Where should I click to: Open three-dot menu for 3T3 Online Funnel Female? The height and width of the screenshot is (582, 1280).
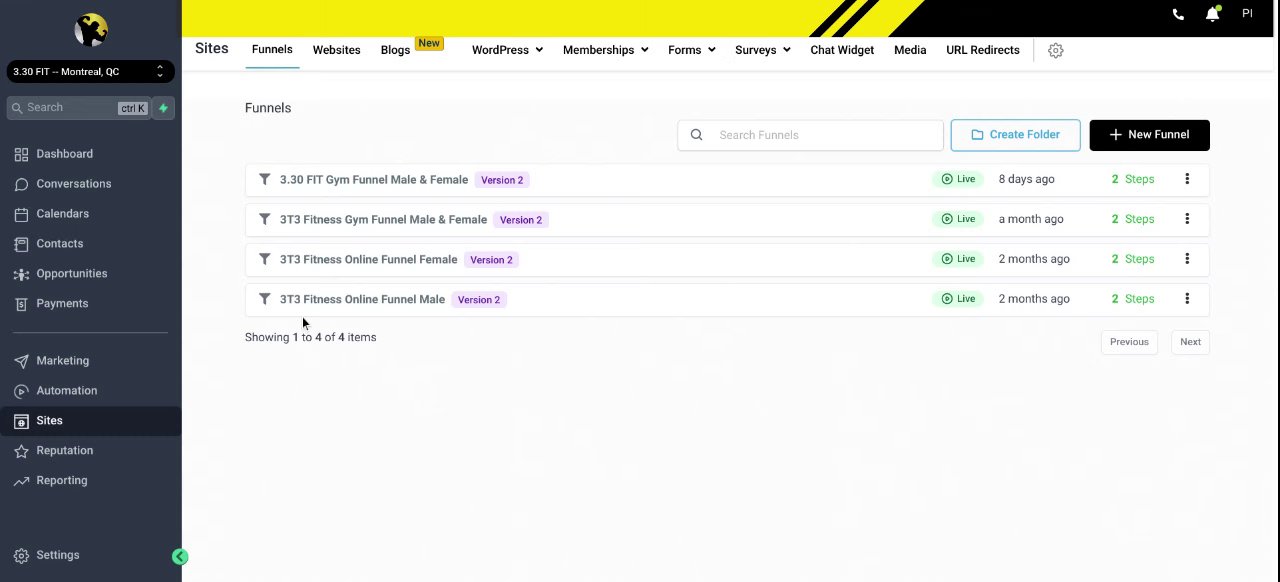tap(1187, 259)
